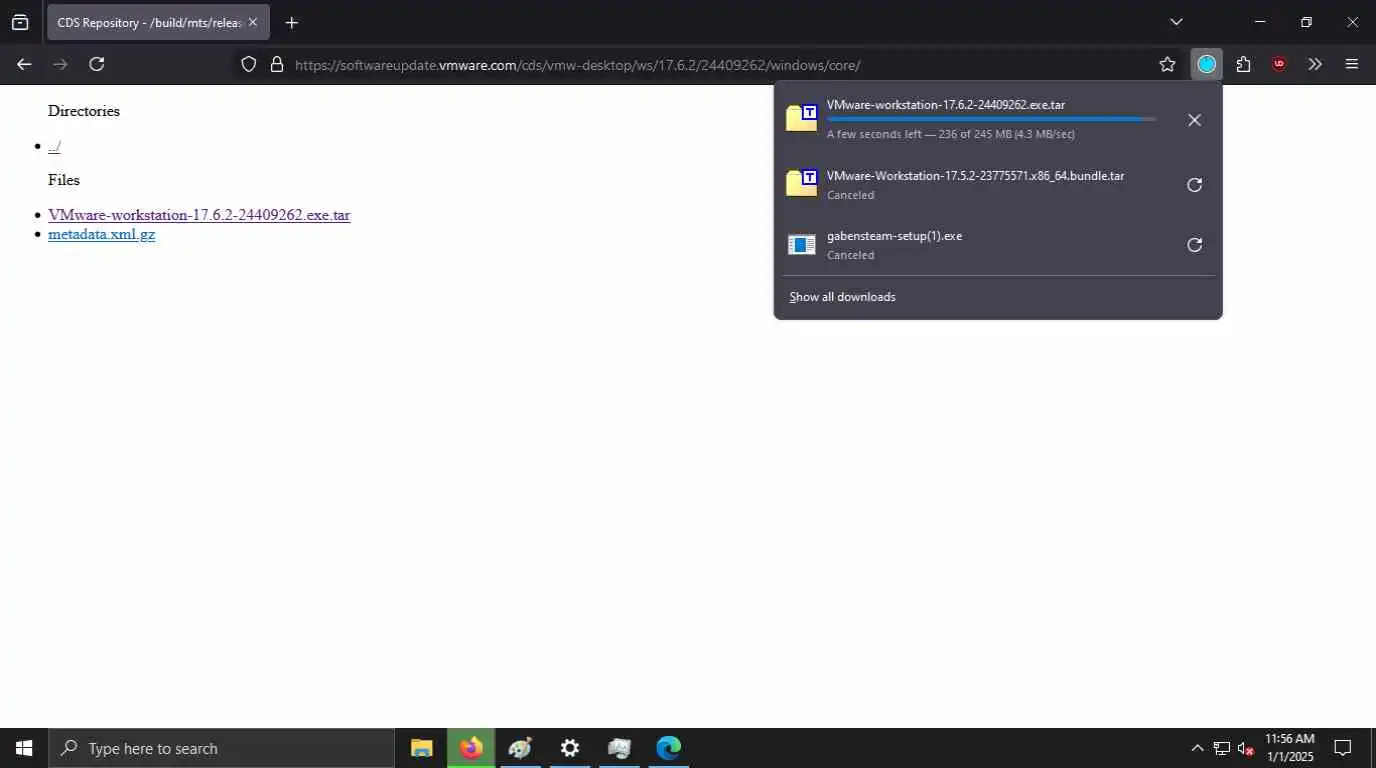Show more tools overflow chevron
Image resolution: width=1376 pixels, height=768 pixels.
coord(1315,64)
